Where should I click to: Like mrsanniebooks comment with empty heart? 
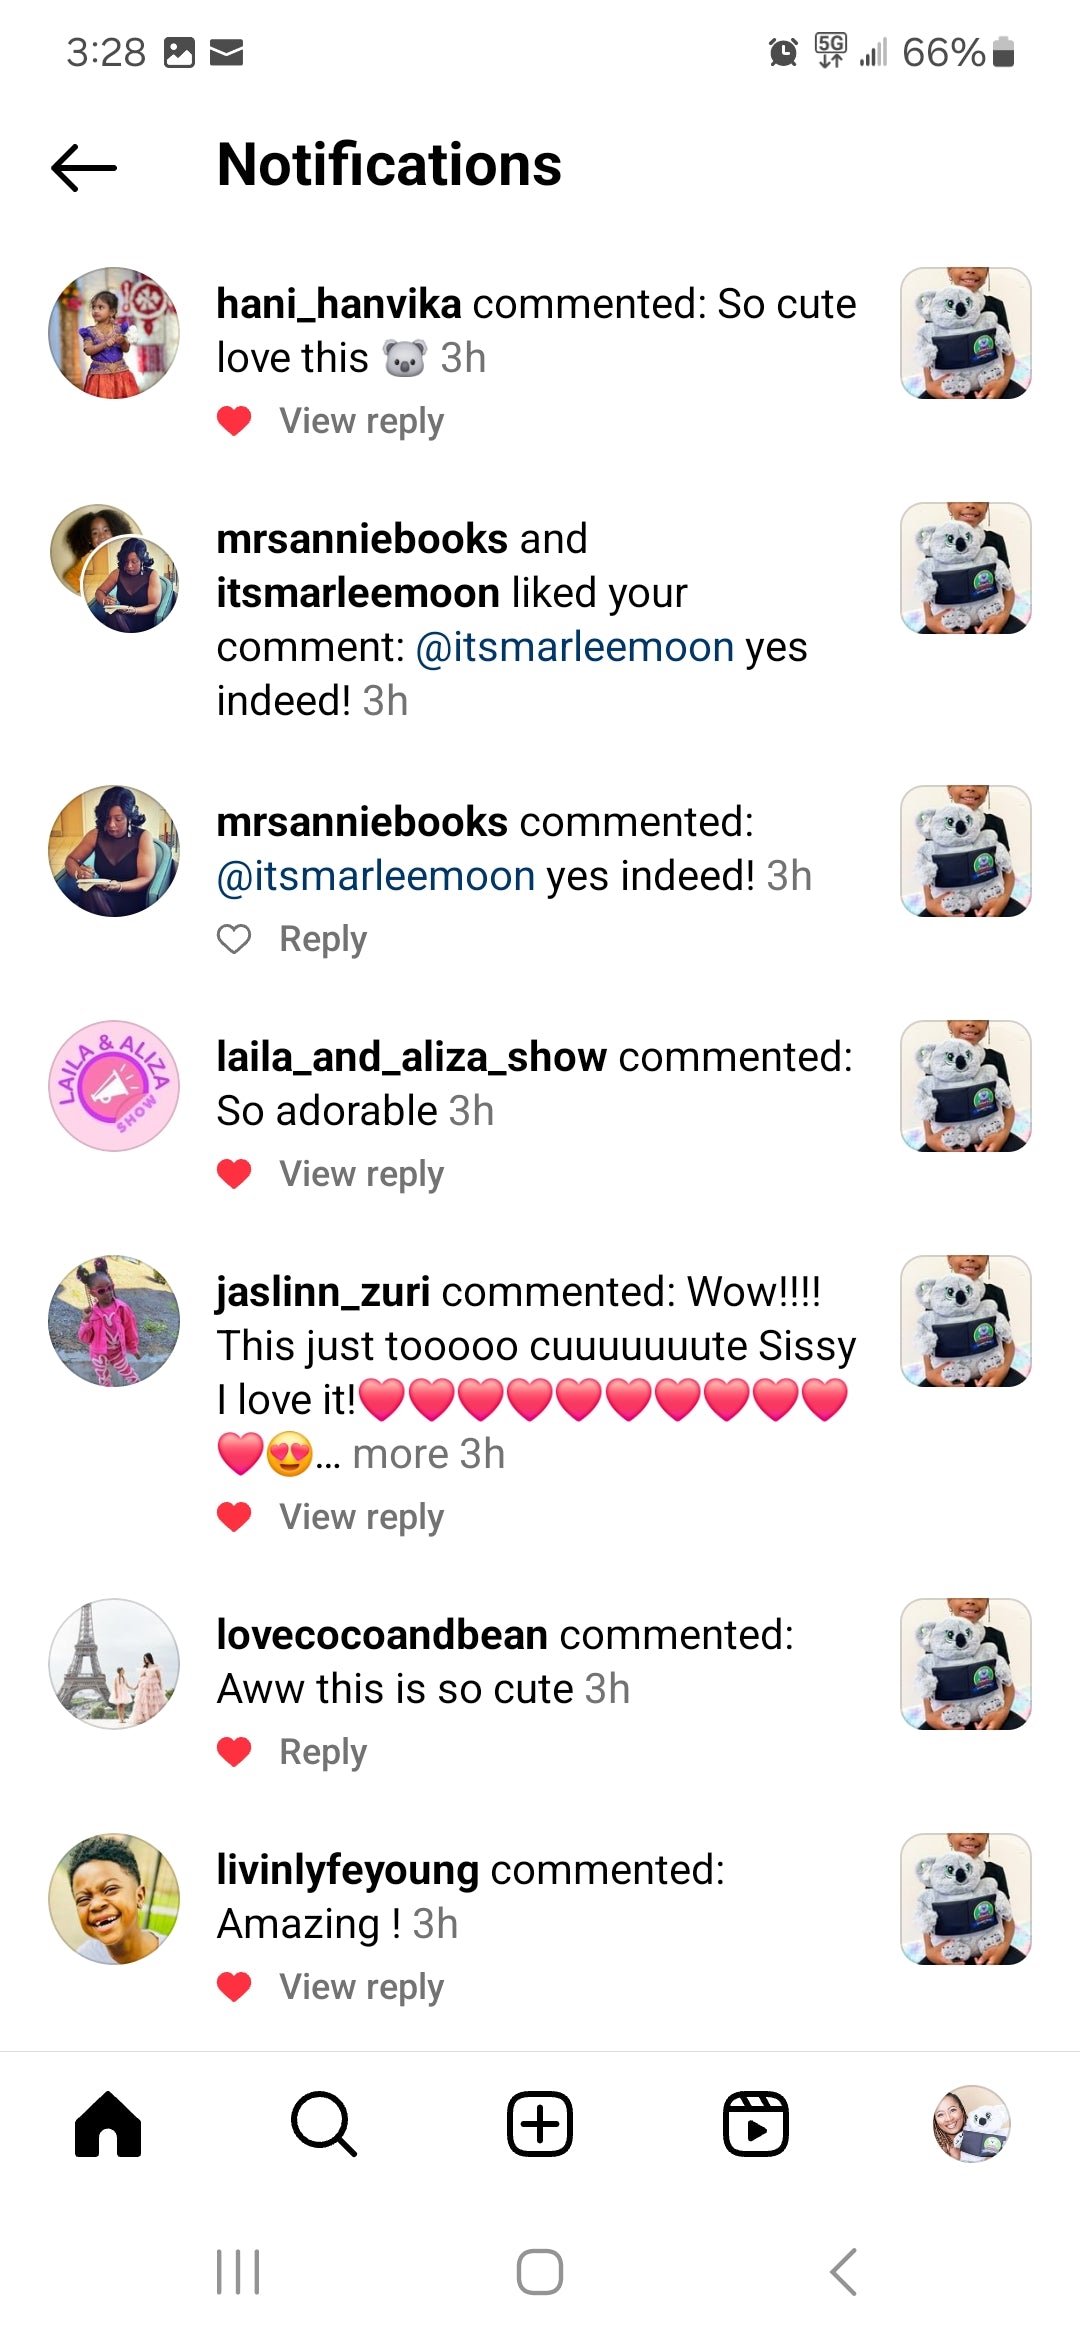pyautogui.click(x=234, y=939)
